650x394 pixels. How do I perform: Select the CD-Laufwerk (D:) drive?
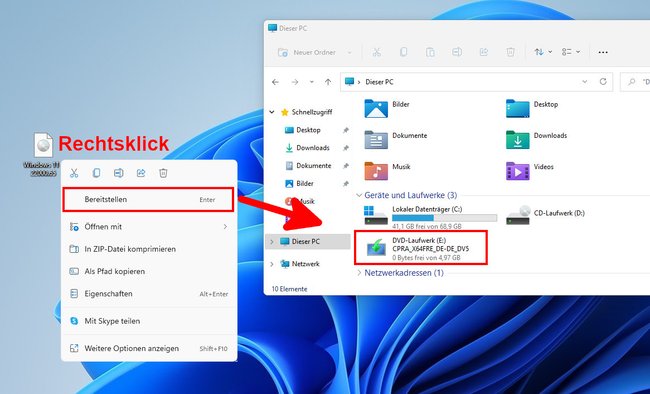click(546, 214)
